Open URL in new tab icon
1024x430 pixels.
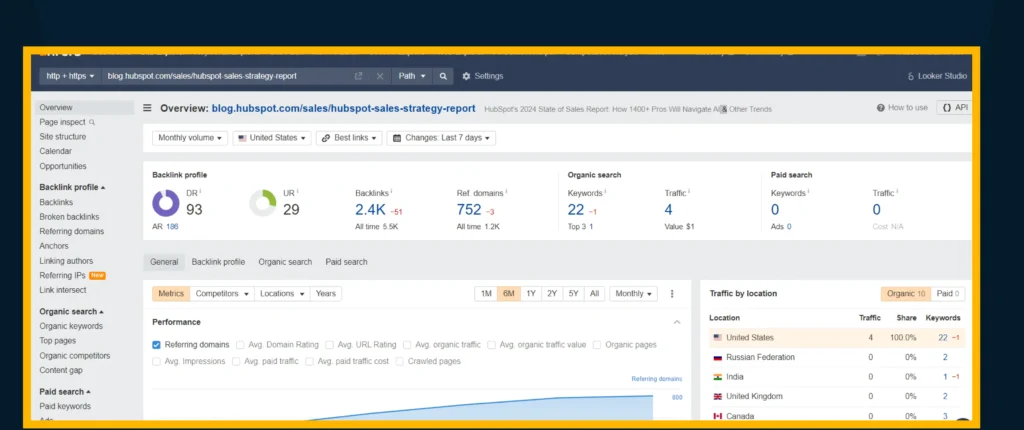pyautogui.click(x=359, y=76)
